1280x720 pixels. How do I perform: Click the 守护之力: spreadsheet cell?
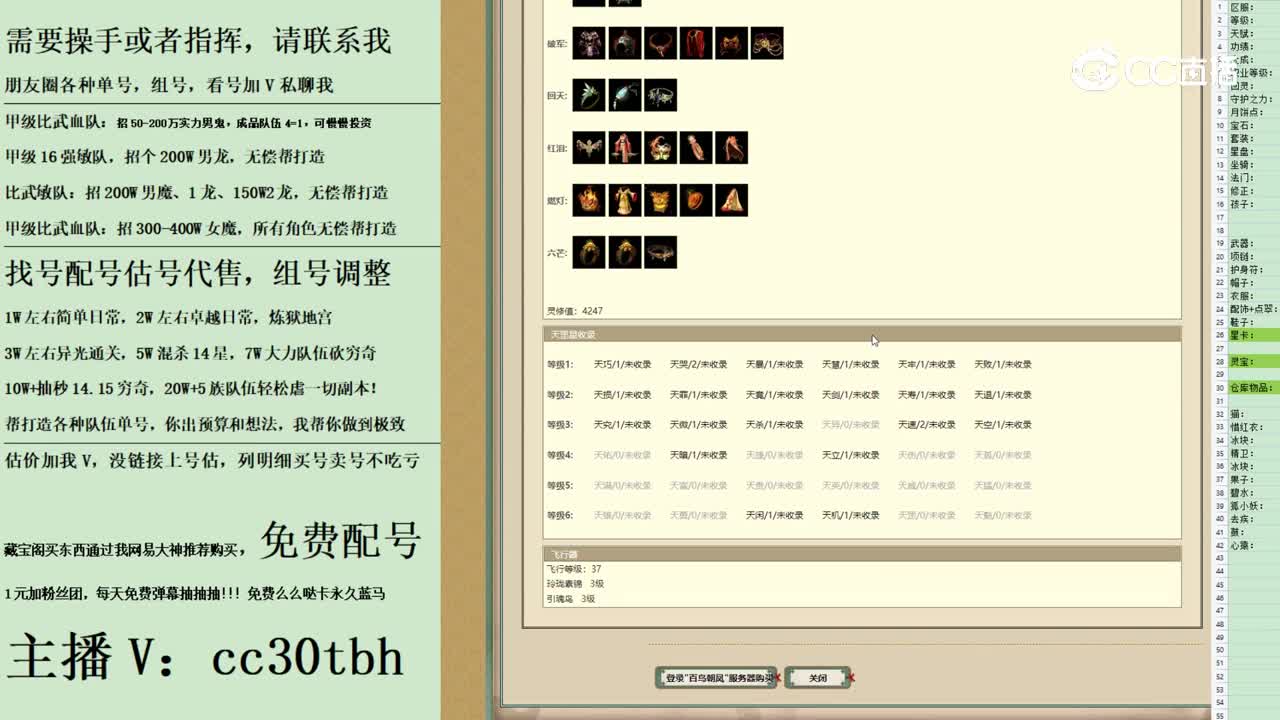click(x=1253, y=99)
